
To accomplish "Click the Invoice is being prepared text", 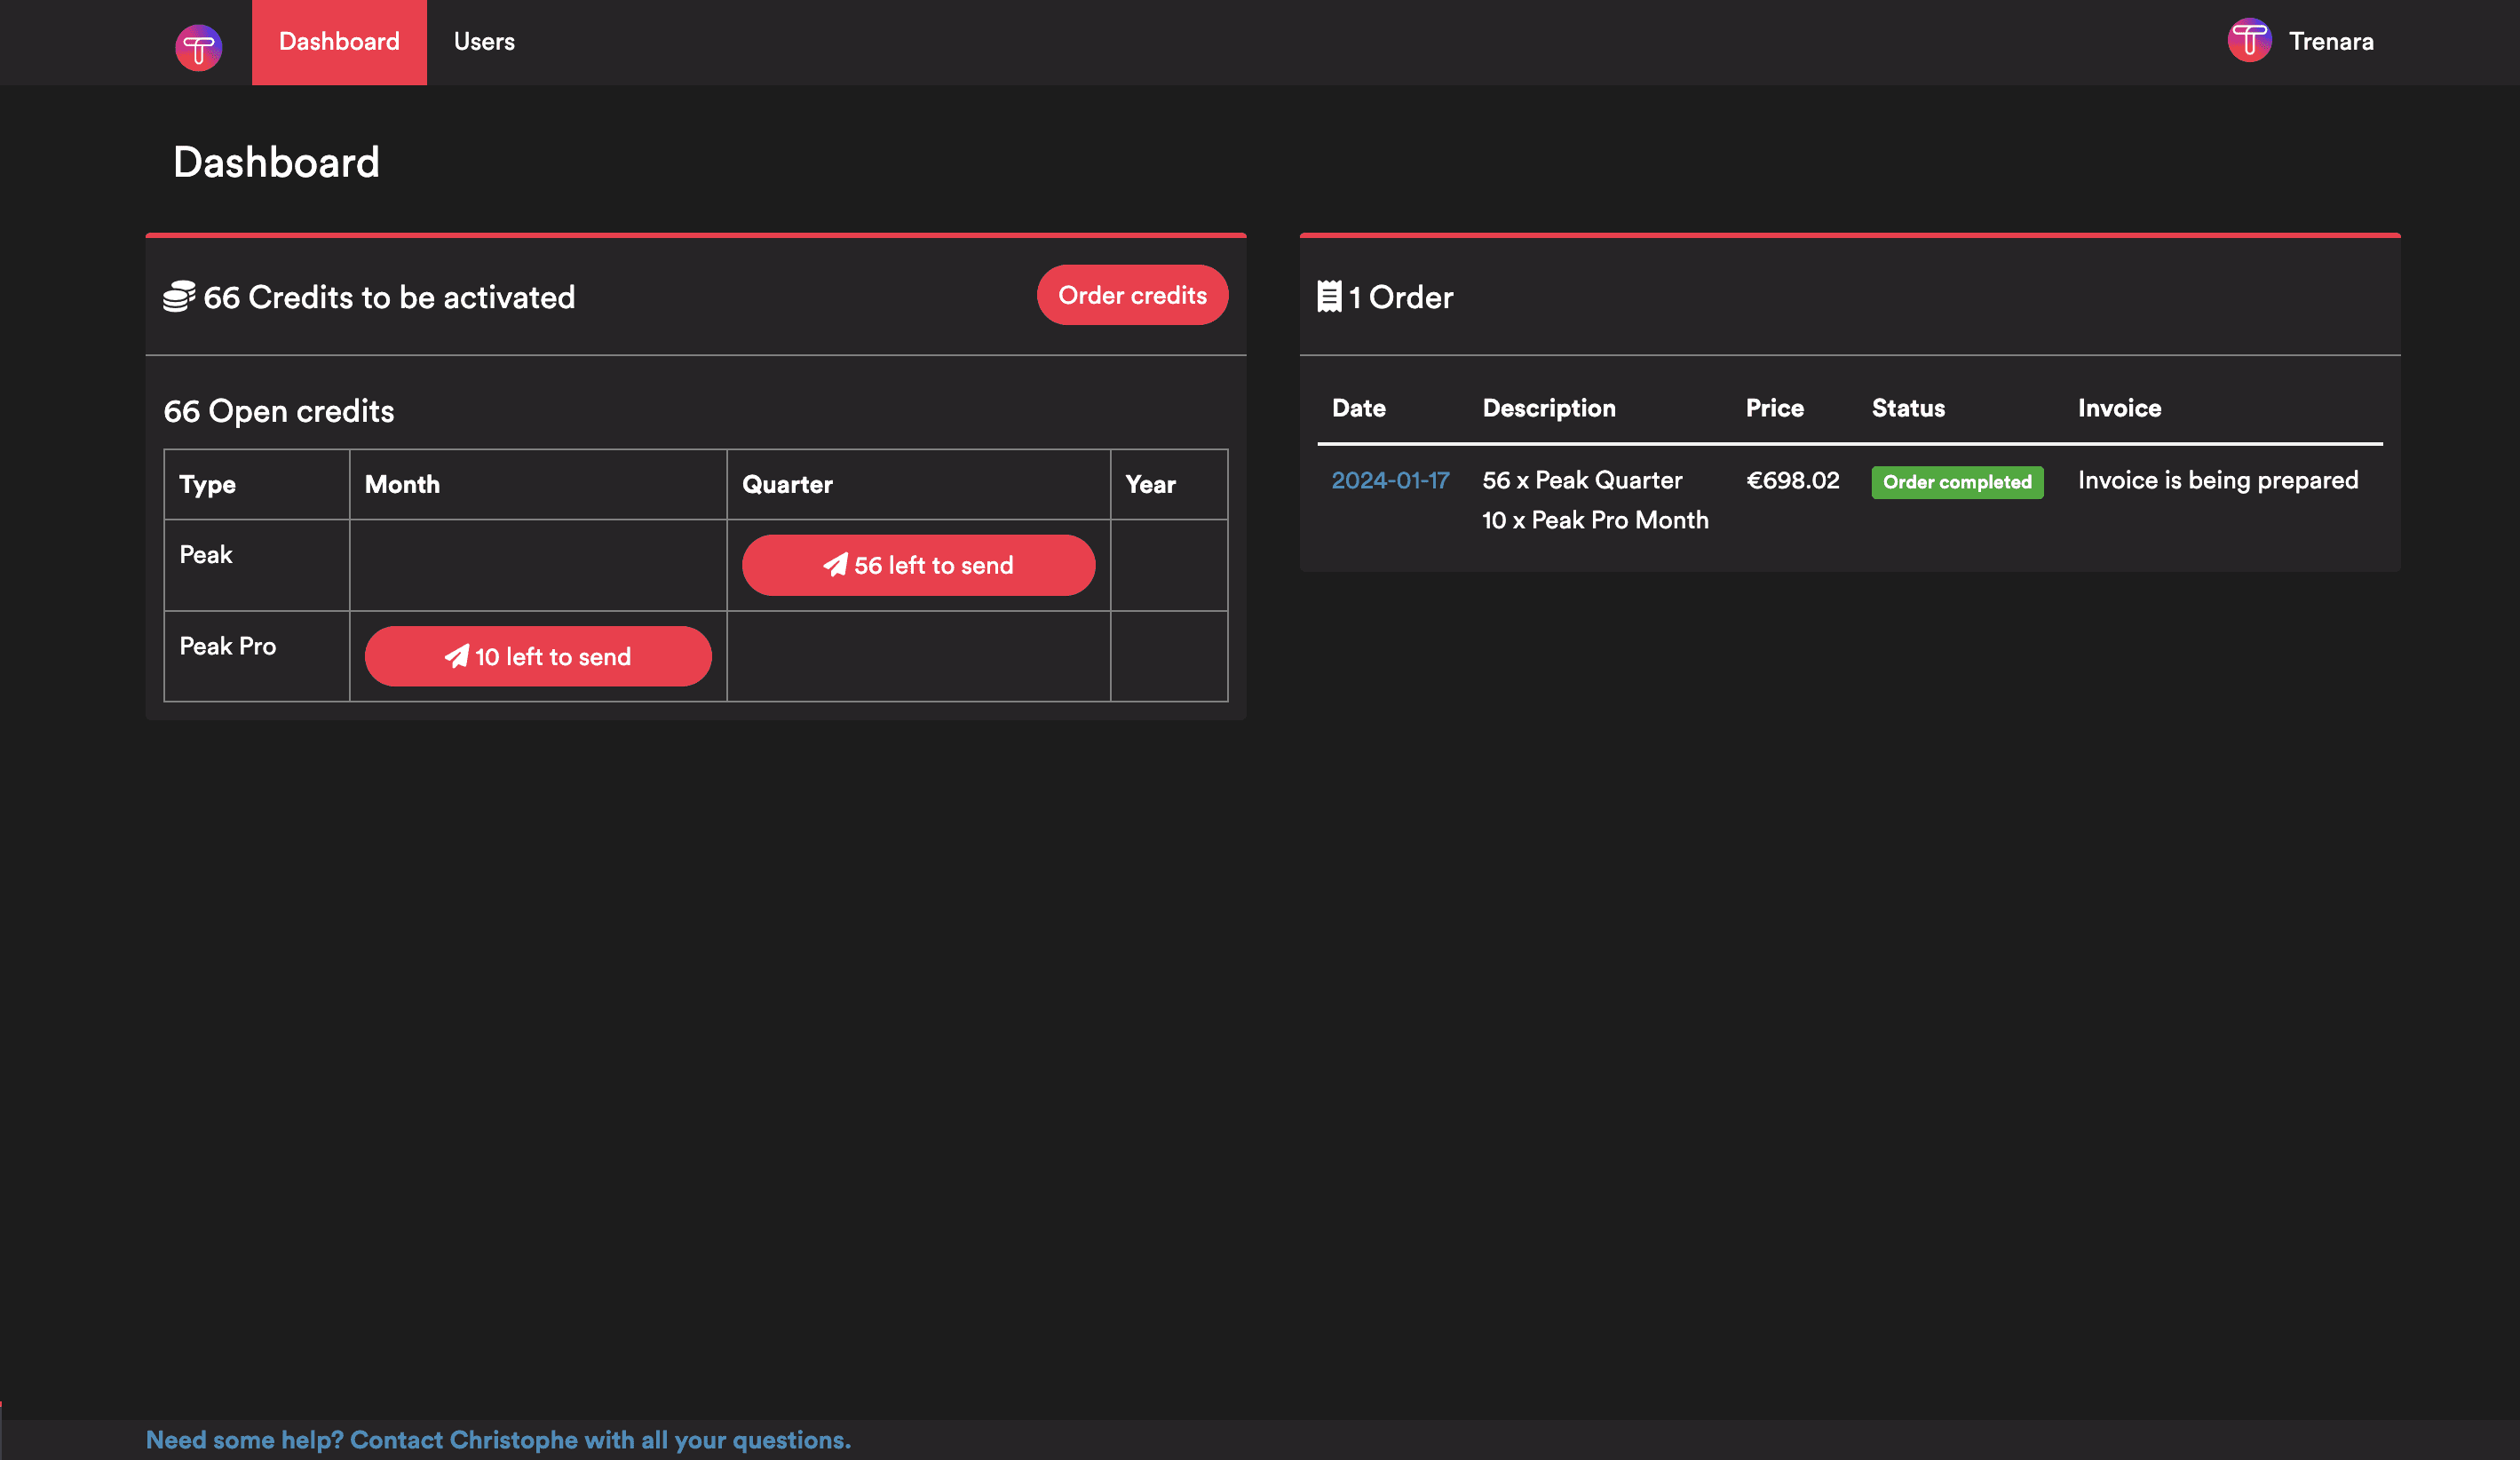I will (2217, 480).
